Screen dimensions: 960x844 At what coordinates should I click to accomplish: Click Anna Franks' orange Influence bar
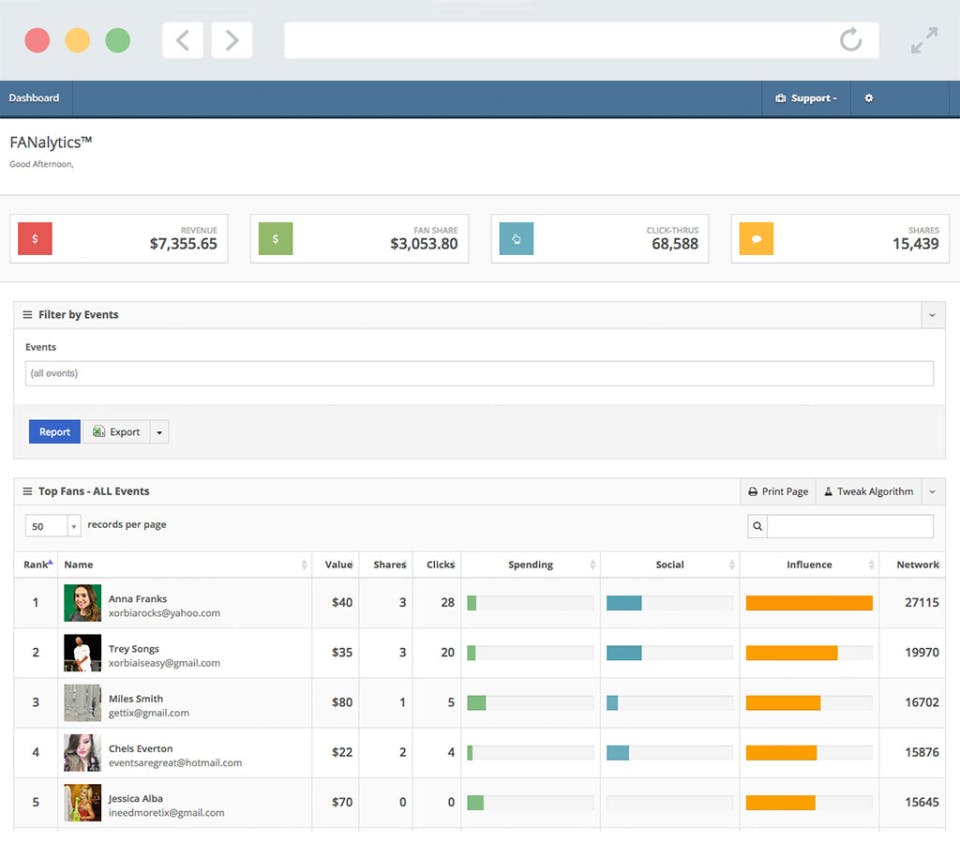809,603
